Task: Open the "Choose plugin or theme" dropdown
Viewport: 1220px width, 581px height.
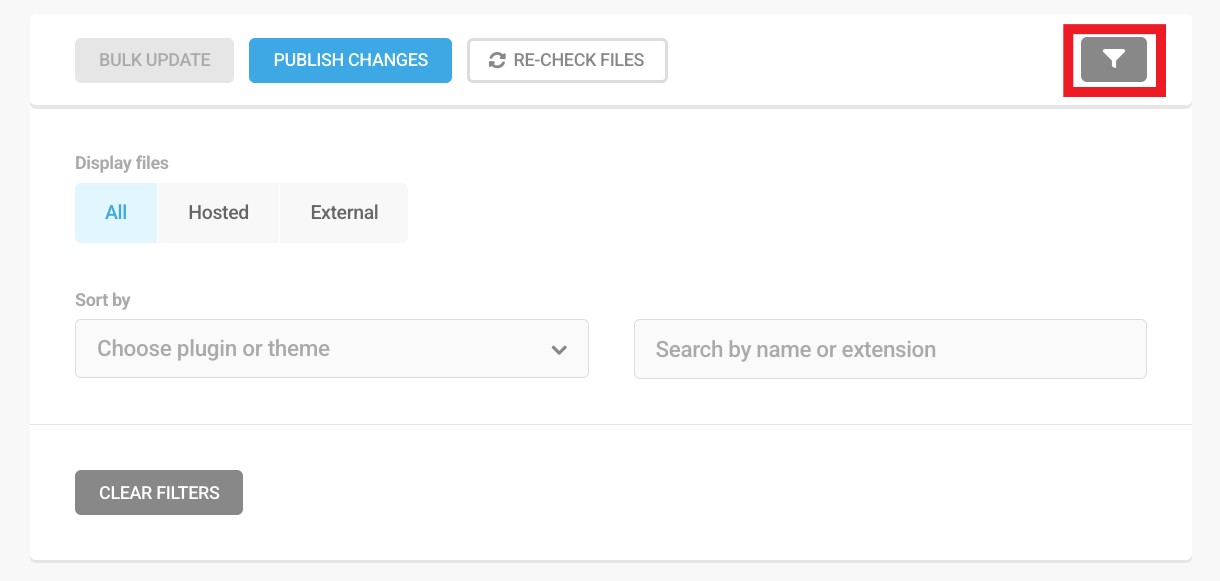Action: (332, 348)
